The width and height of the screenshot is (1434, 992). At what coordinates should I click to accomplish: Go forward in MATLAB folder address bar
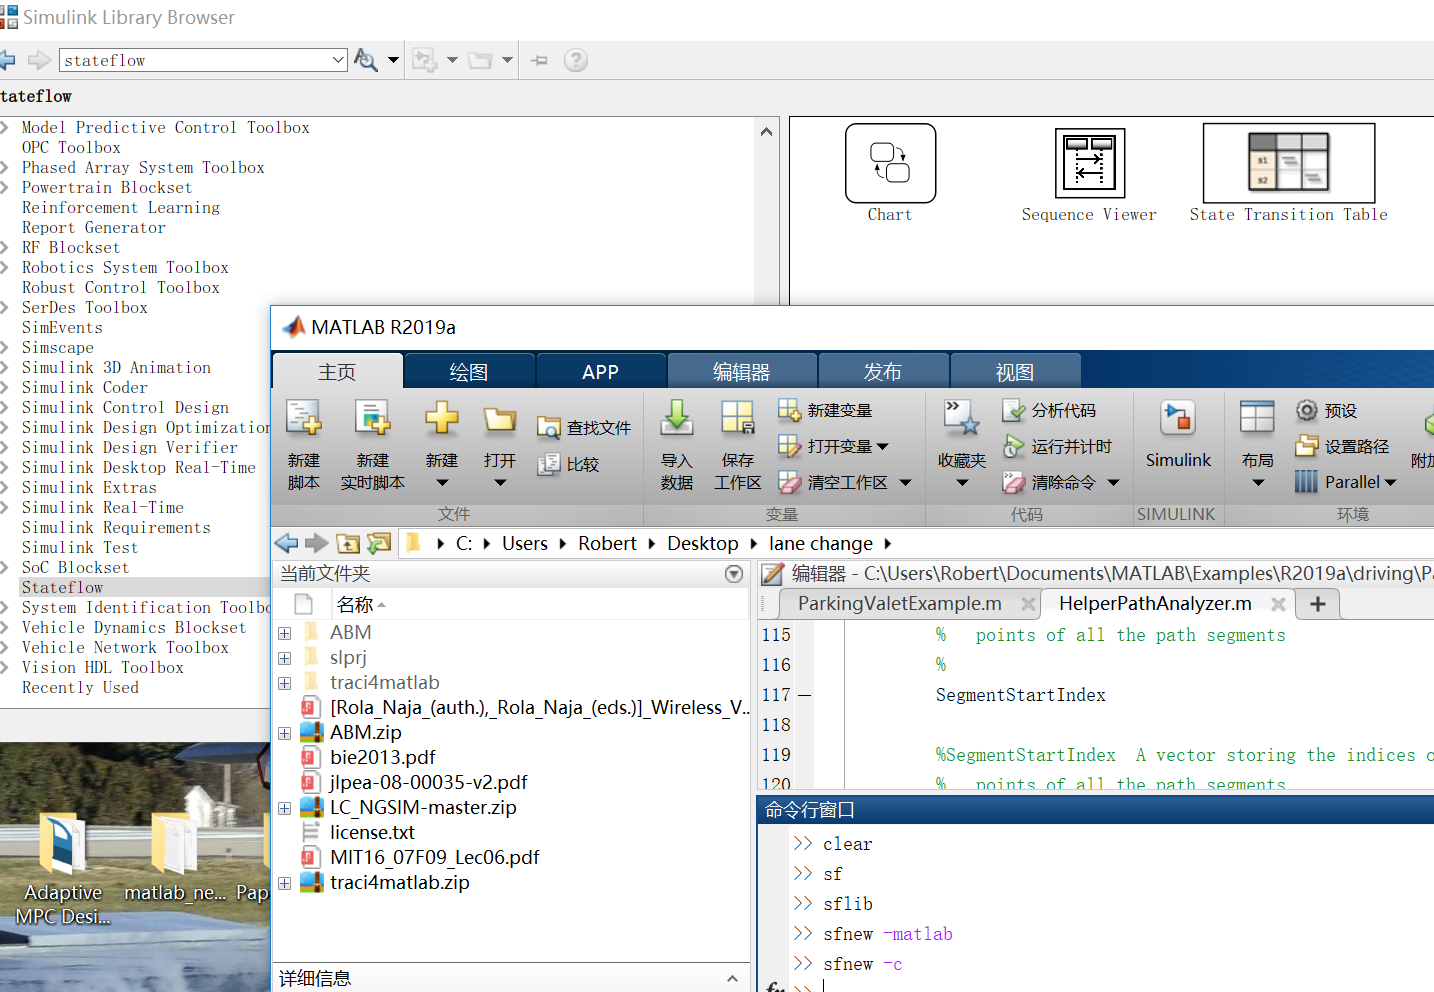pos(317,543)
